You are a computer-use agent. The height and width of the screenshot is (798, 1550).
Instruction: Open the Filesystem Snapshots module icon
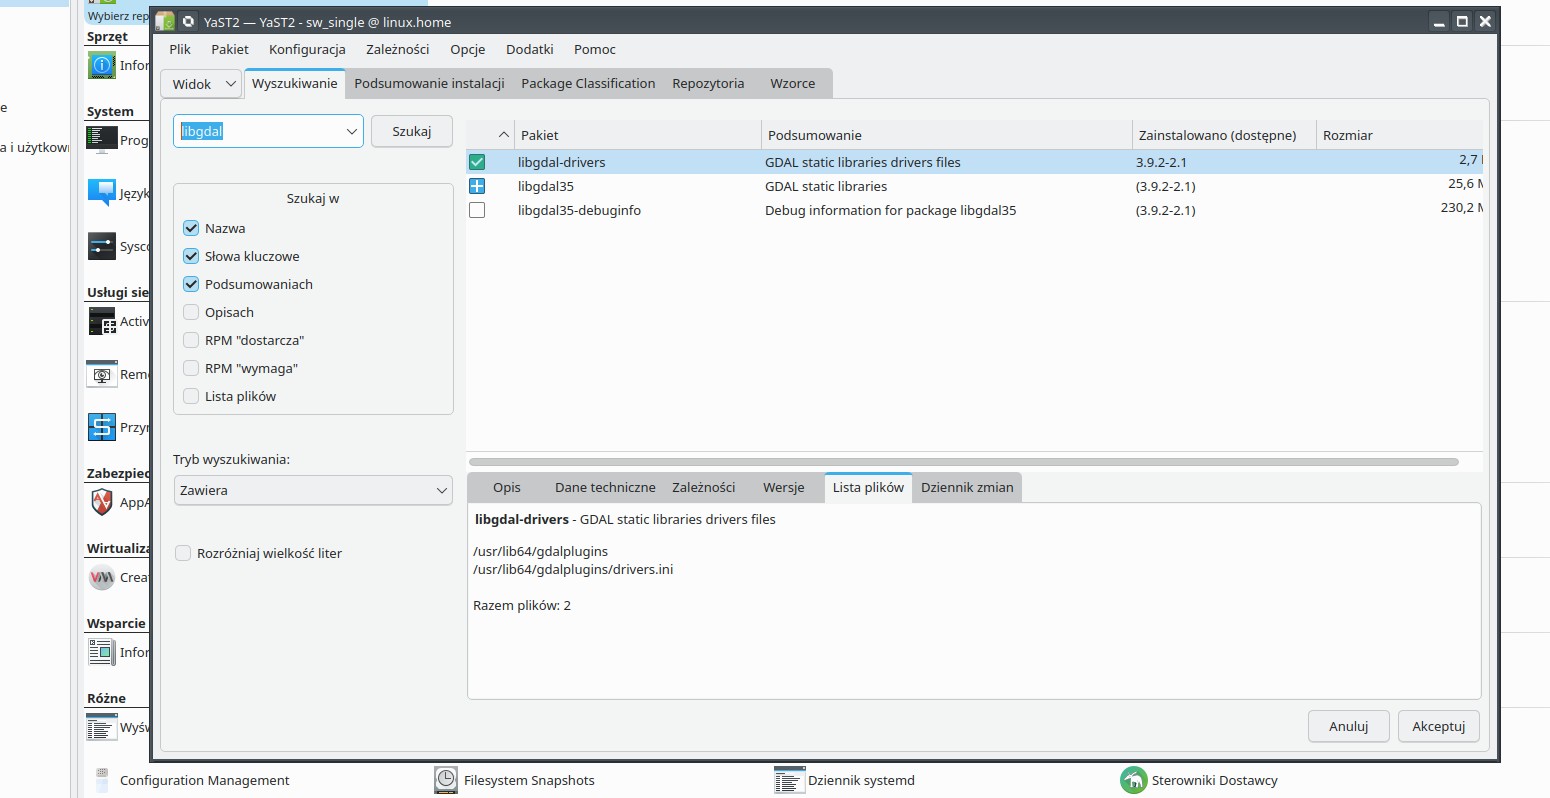446,780
